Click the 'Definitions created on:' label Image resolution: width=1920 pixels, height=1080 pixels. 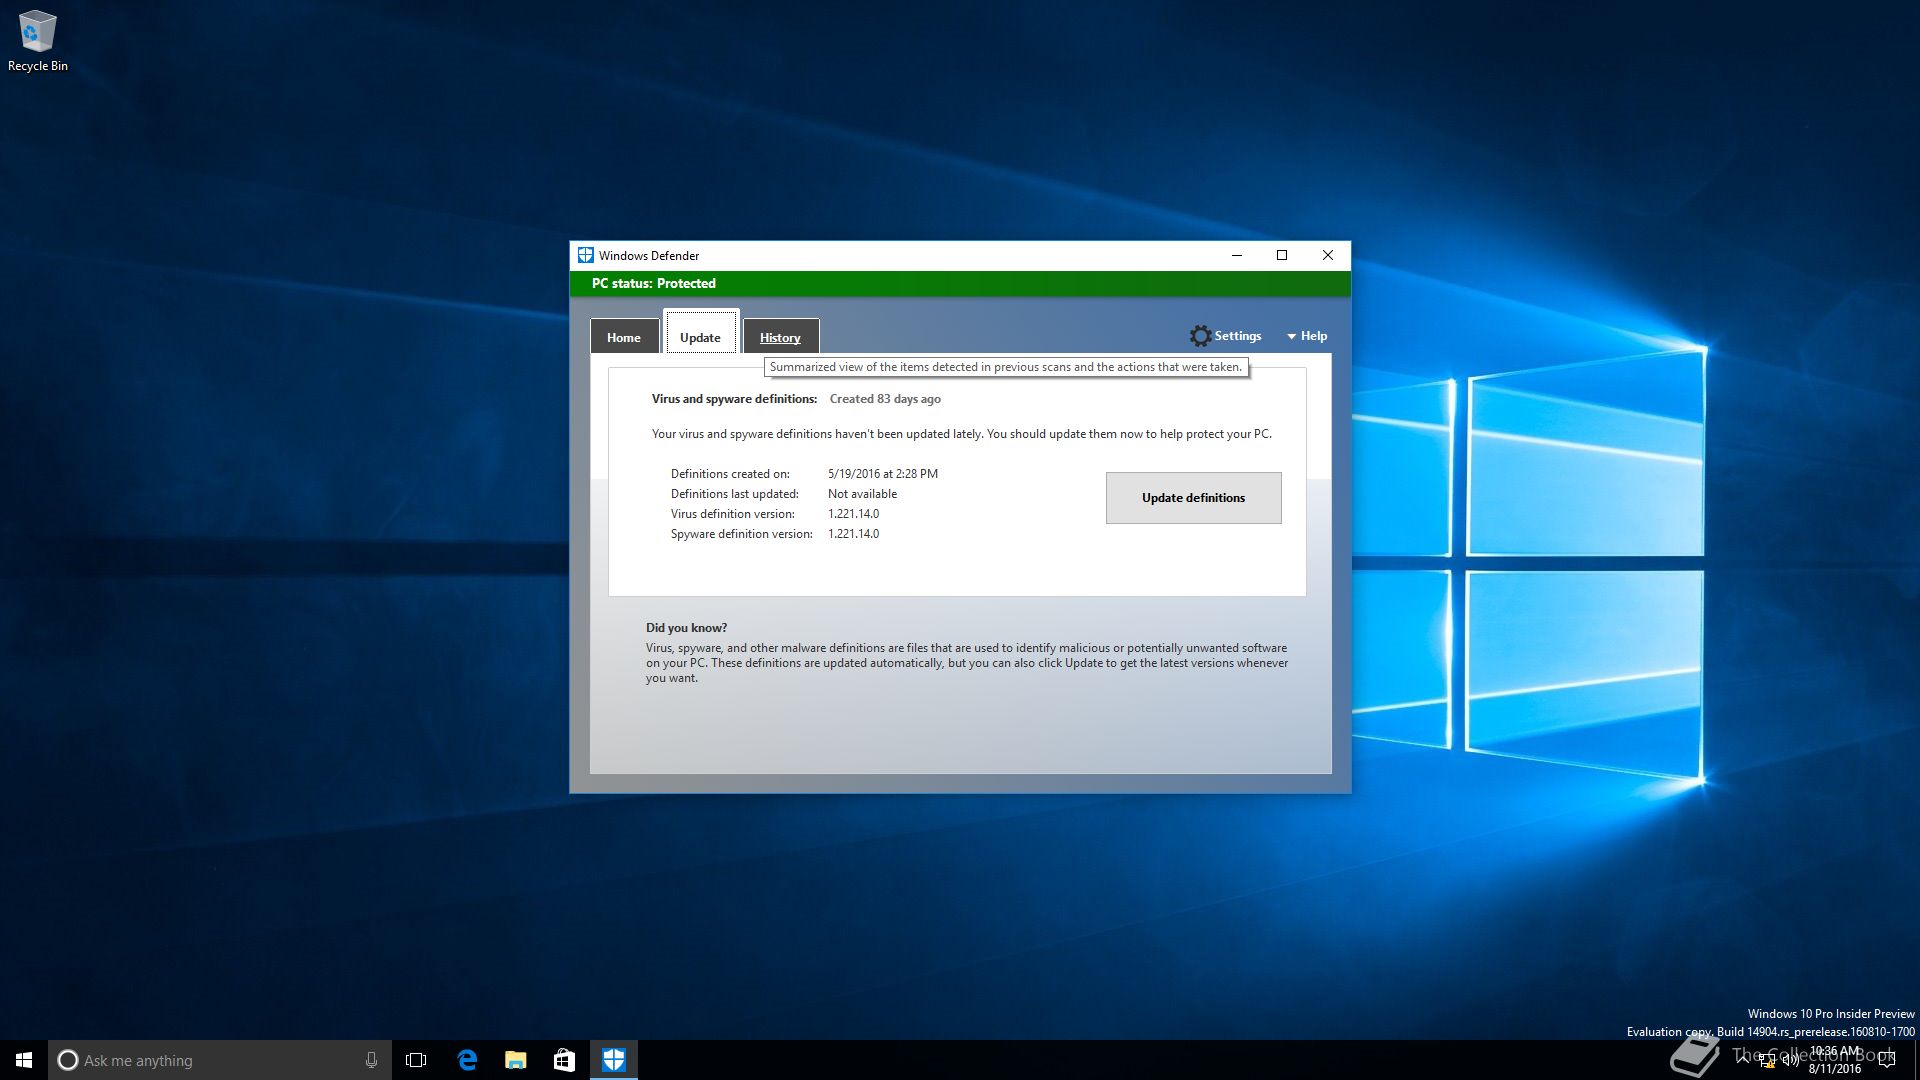pyautogui.click(x=730, y=474)
